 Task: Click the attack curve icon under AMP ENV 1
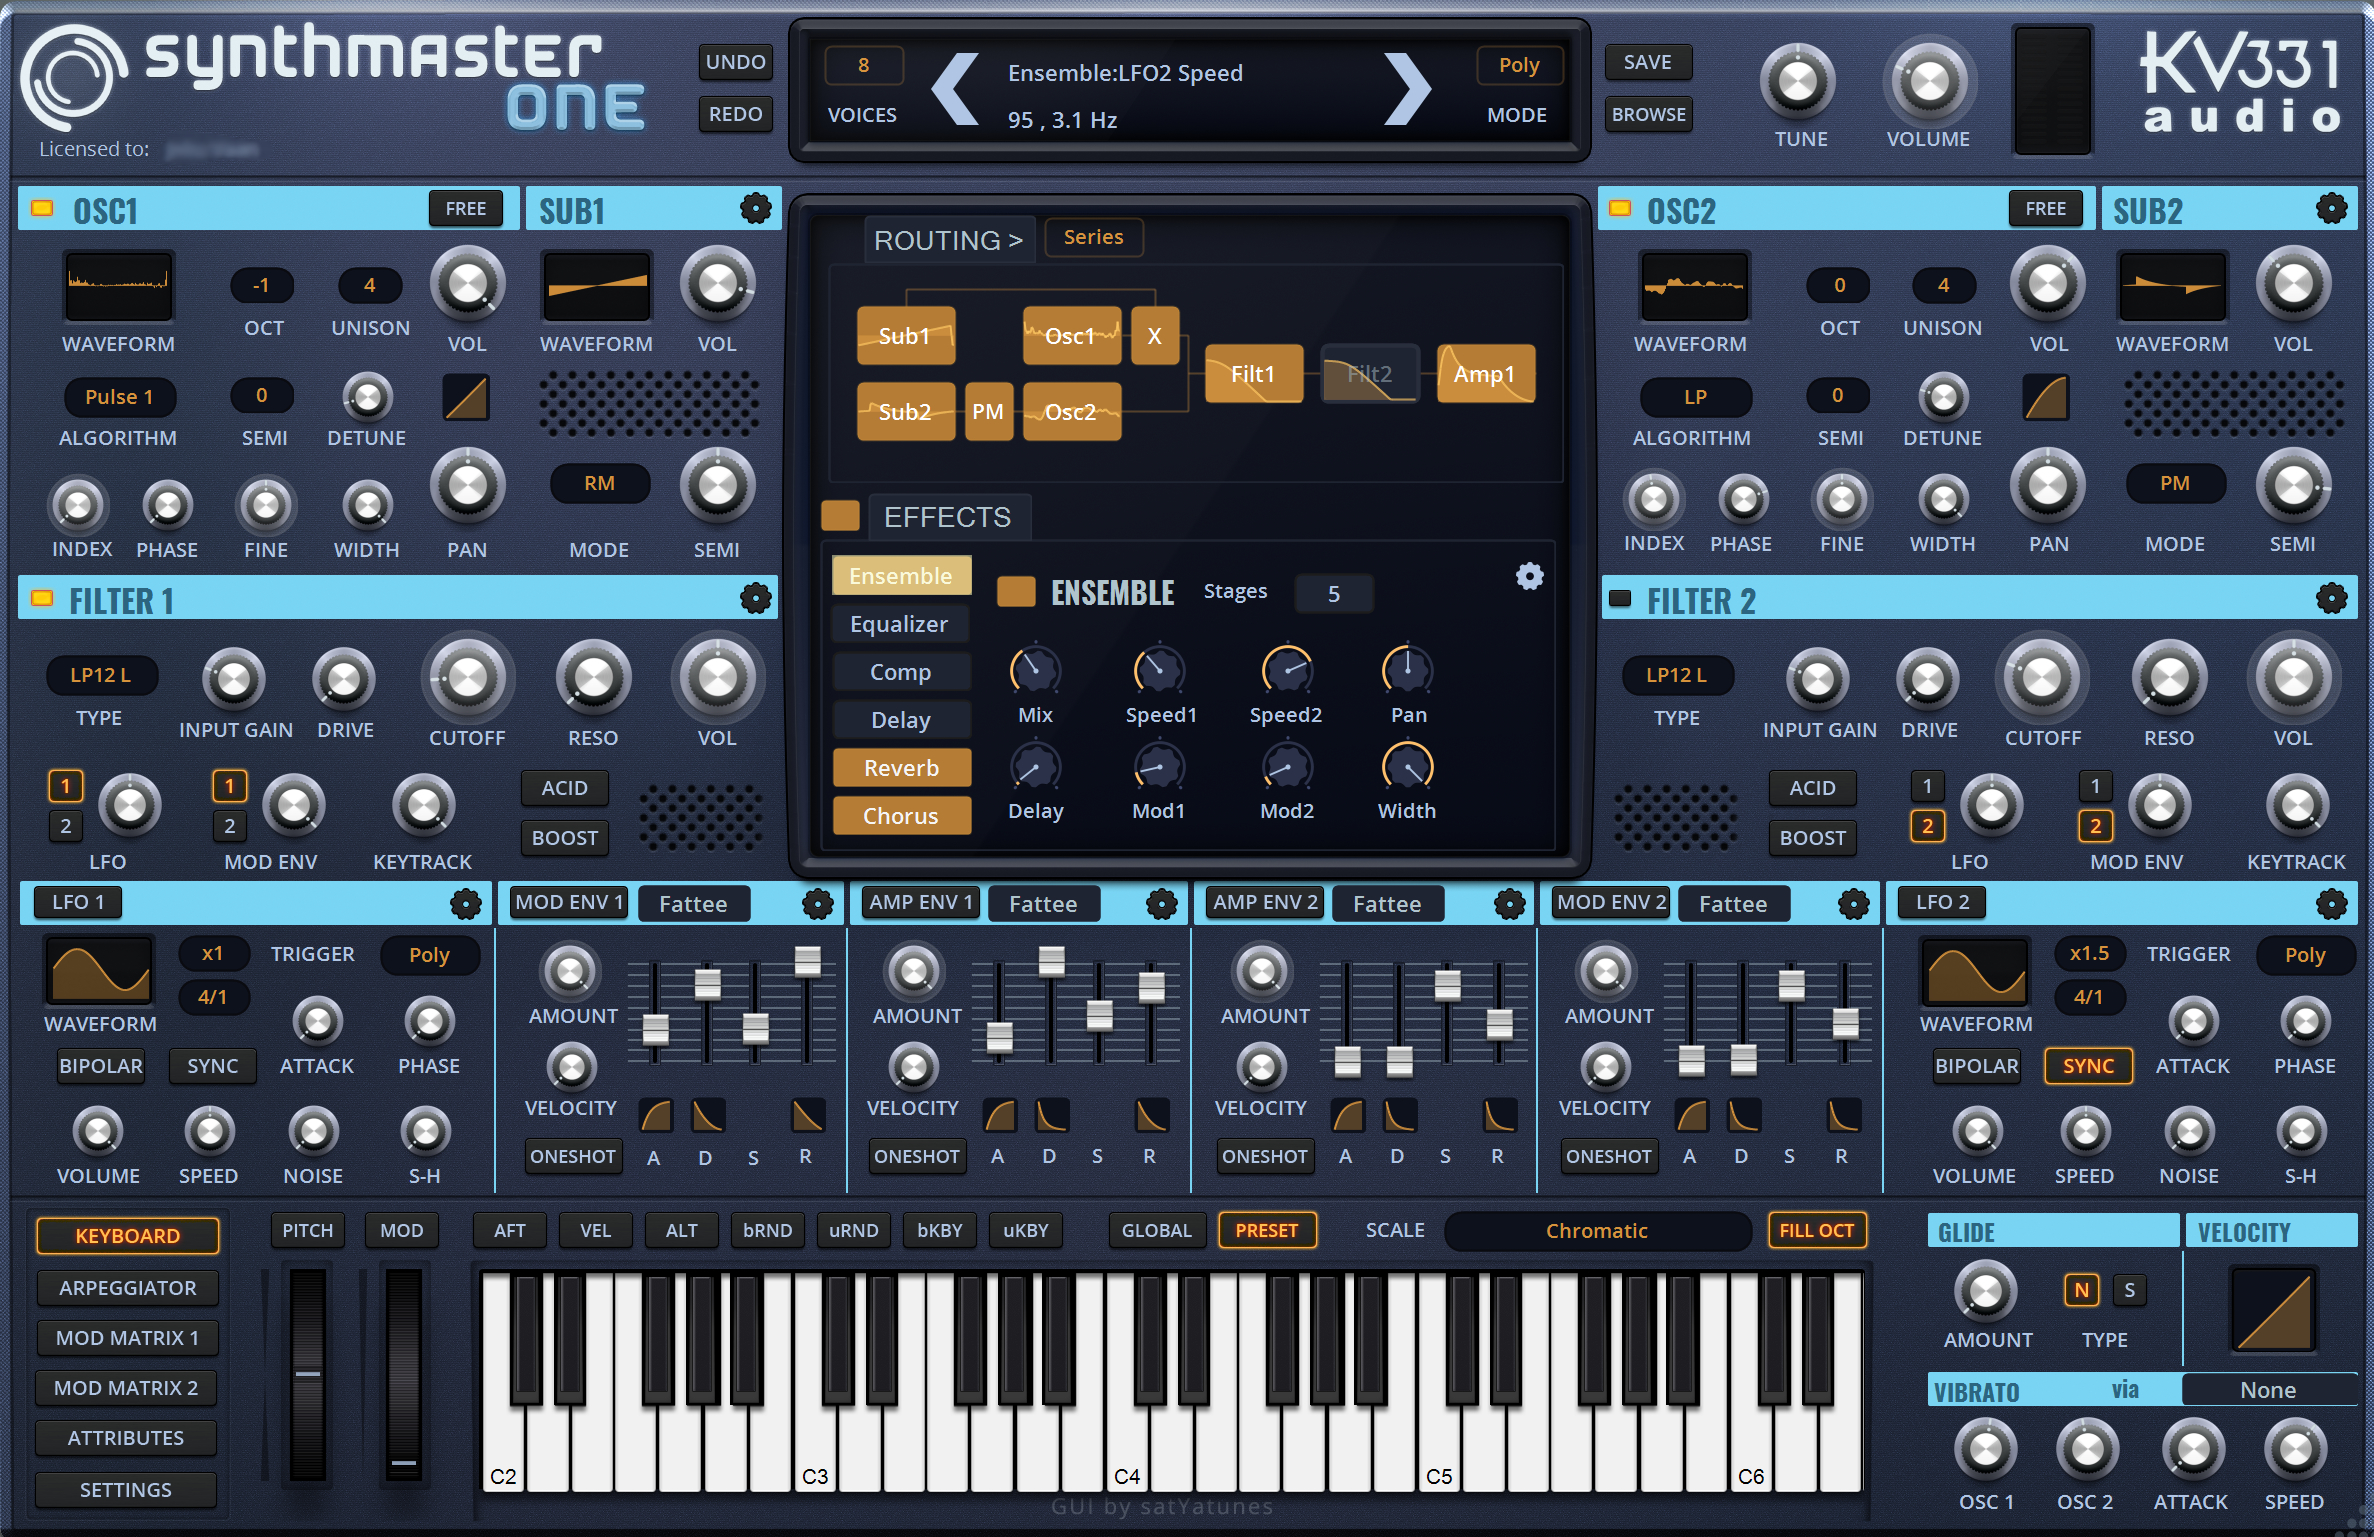tap(998, 1113)
